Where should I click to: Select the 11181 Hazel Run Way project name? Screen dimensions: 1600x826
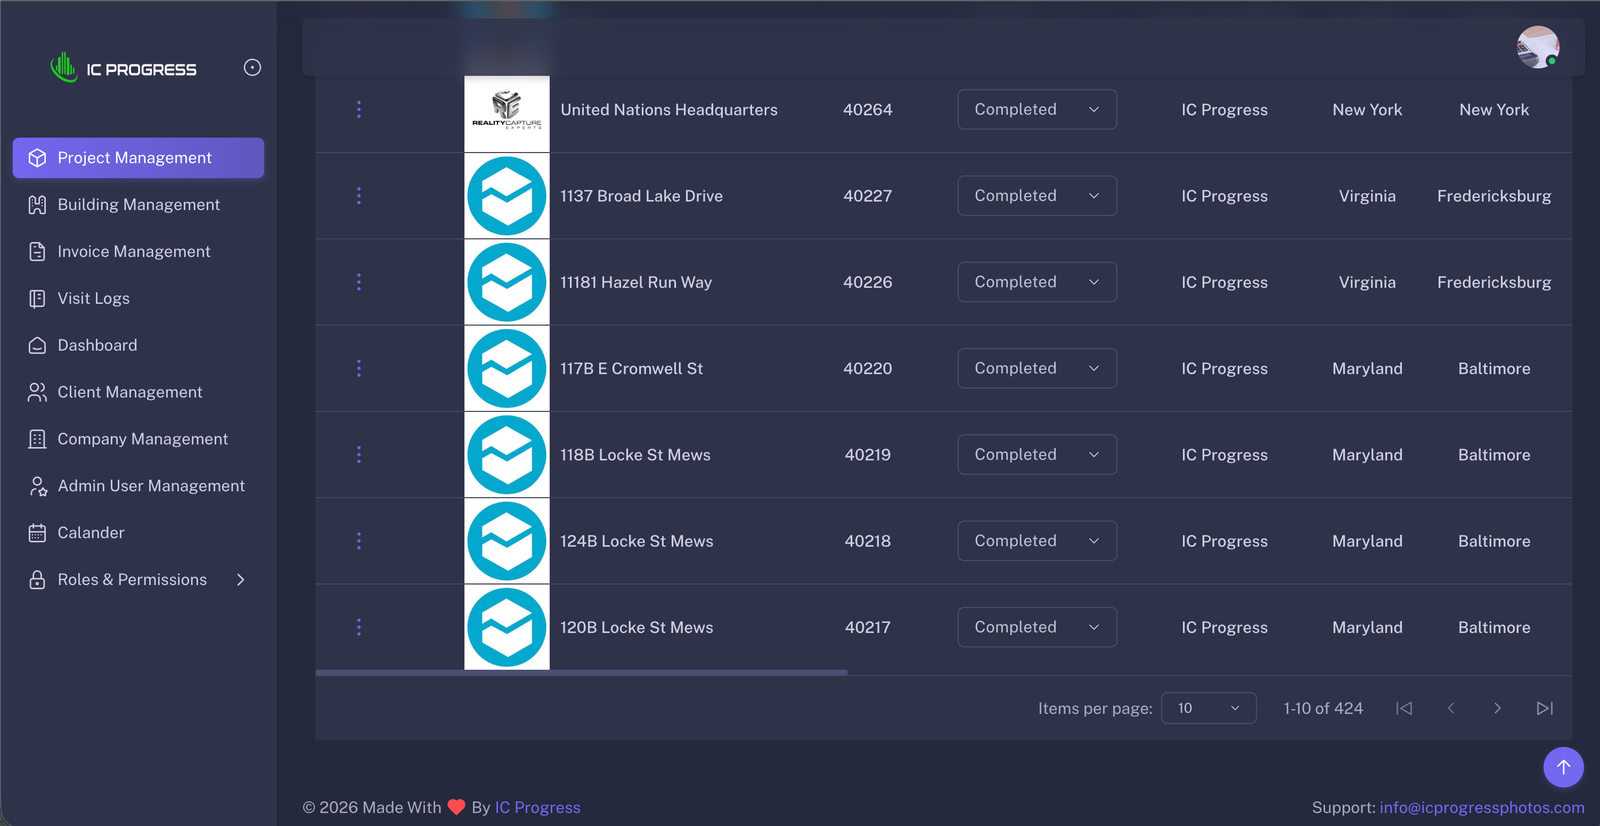[x=636, y=282]
